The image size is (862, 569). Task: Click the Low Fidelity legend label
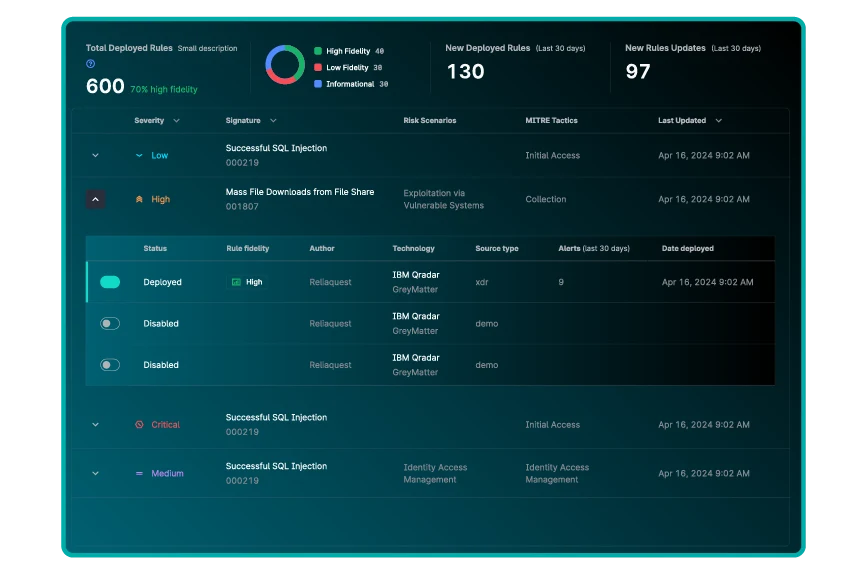point(347,68)
